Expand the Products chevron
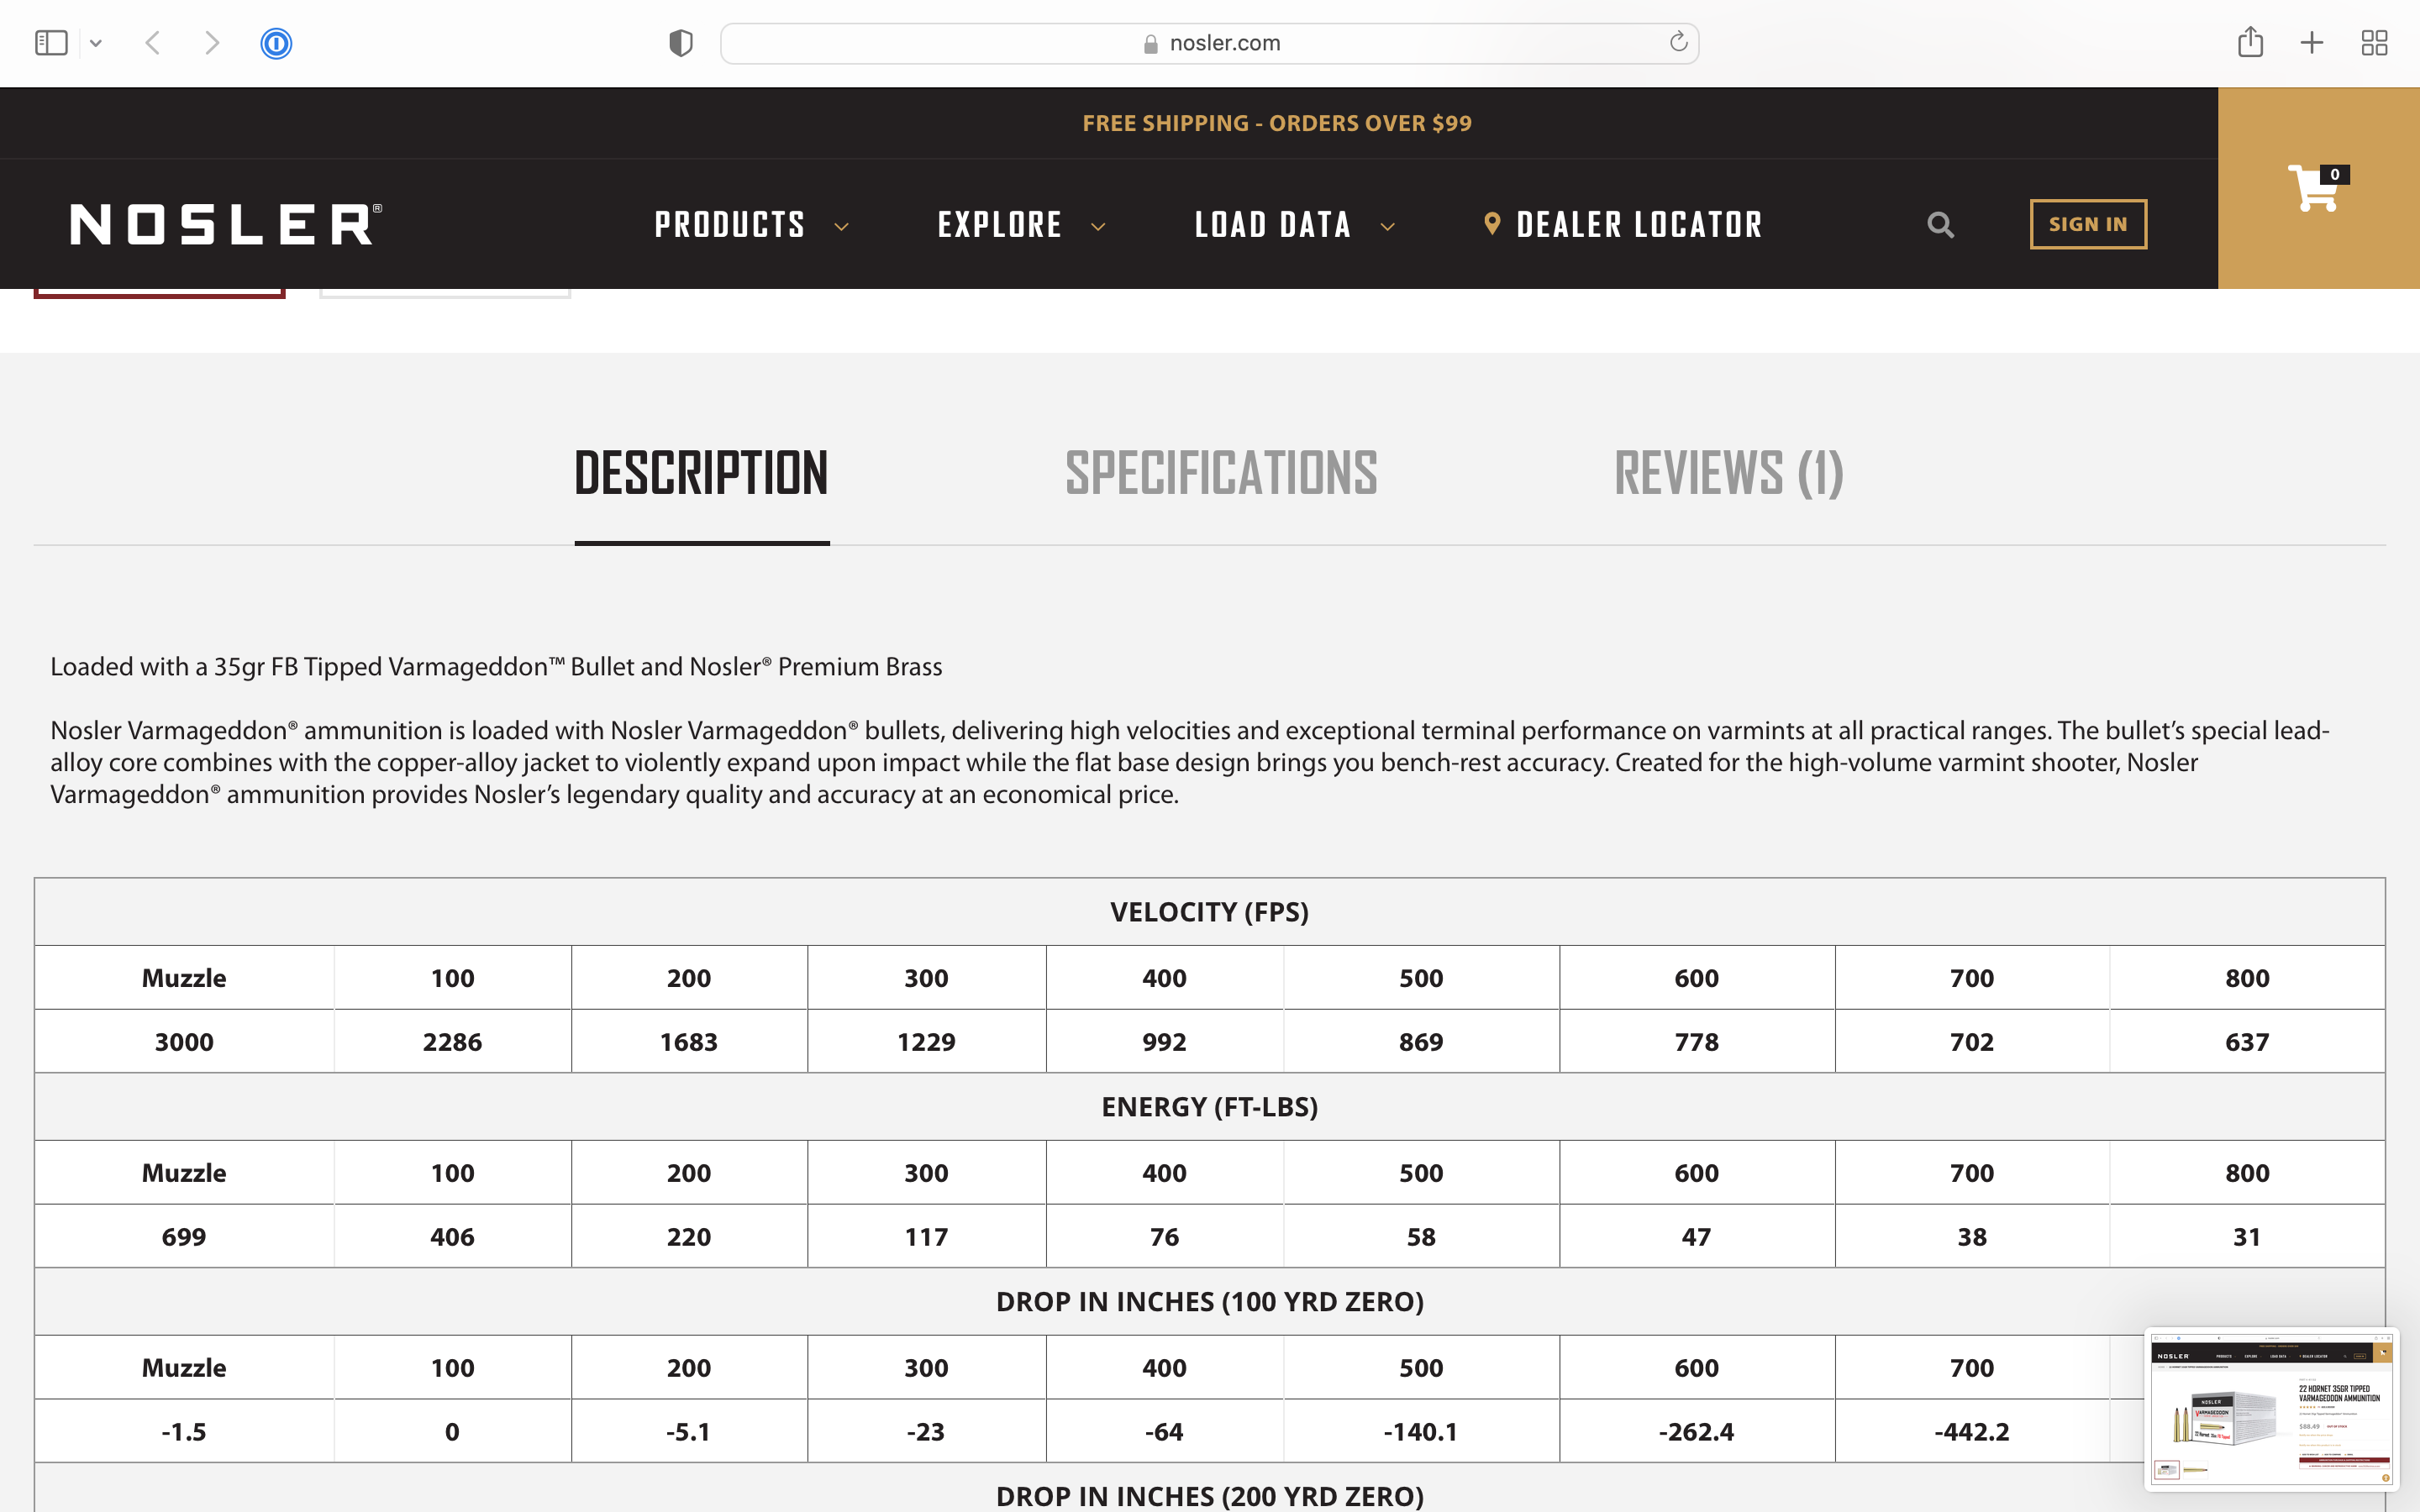This screenshot has width=2420, height=1512. 842,227
